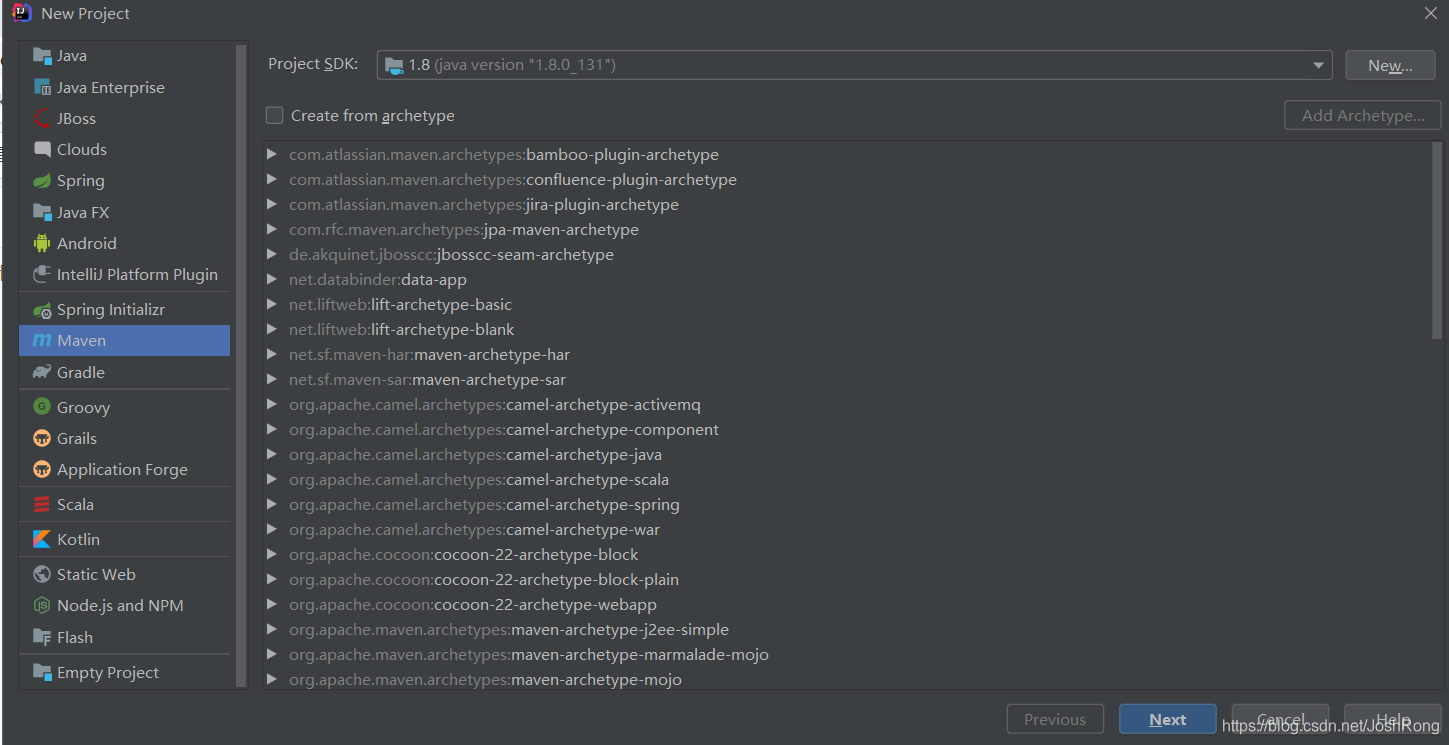This screenshot has height=745, width=1449.
Task: Click the Clouds speech-bubble icon
Action: coord(42,149)
